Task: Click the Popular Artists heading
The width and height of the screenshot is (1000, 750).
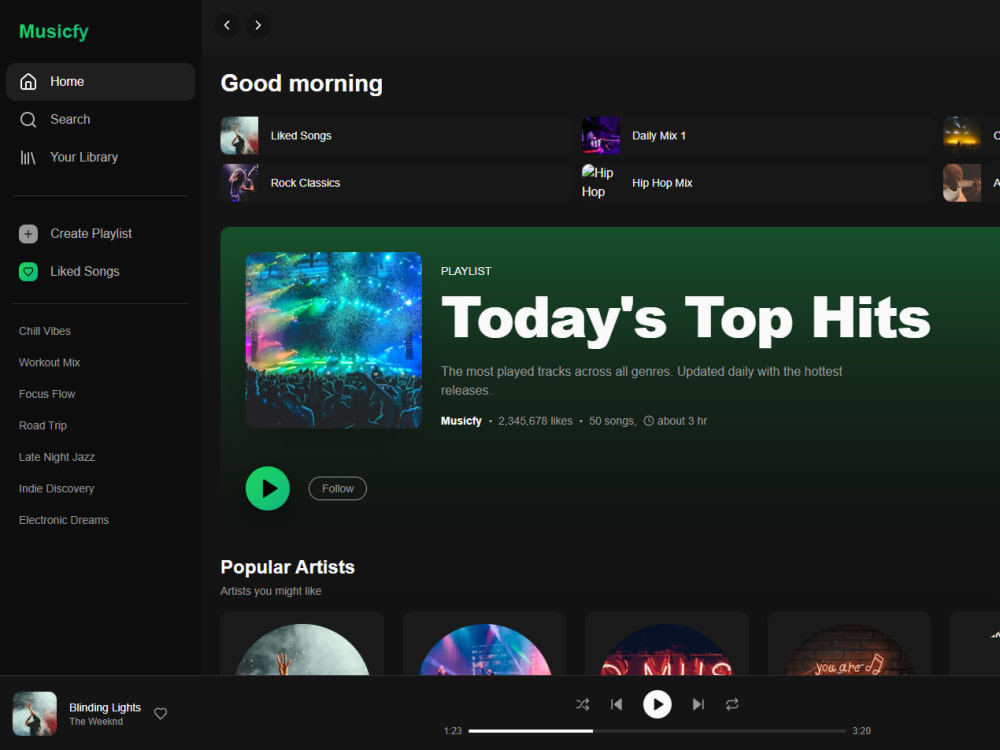Action: point(288,567)
